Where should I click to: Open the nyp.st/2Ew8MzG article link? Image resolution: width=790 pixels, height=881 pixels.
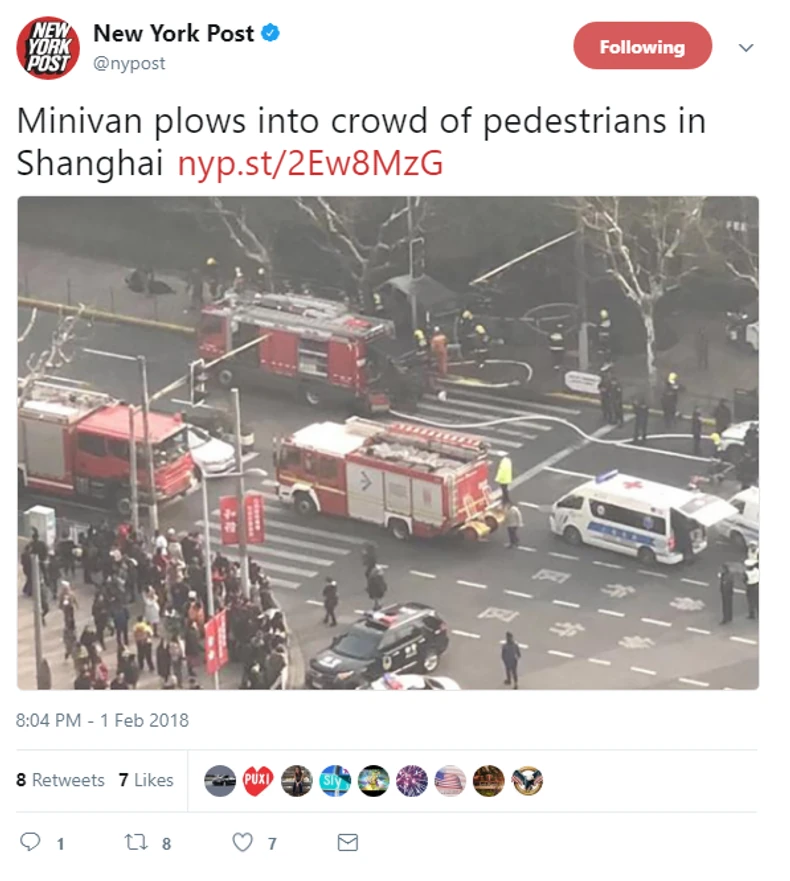pyautogui.click(x=310, y=163)
